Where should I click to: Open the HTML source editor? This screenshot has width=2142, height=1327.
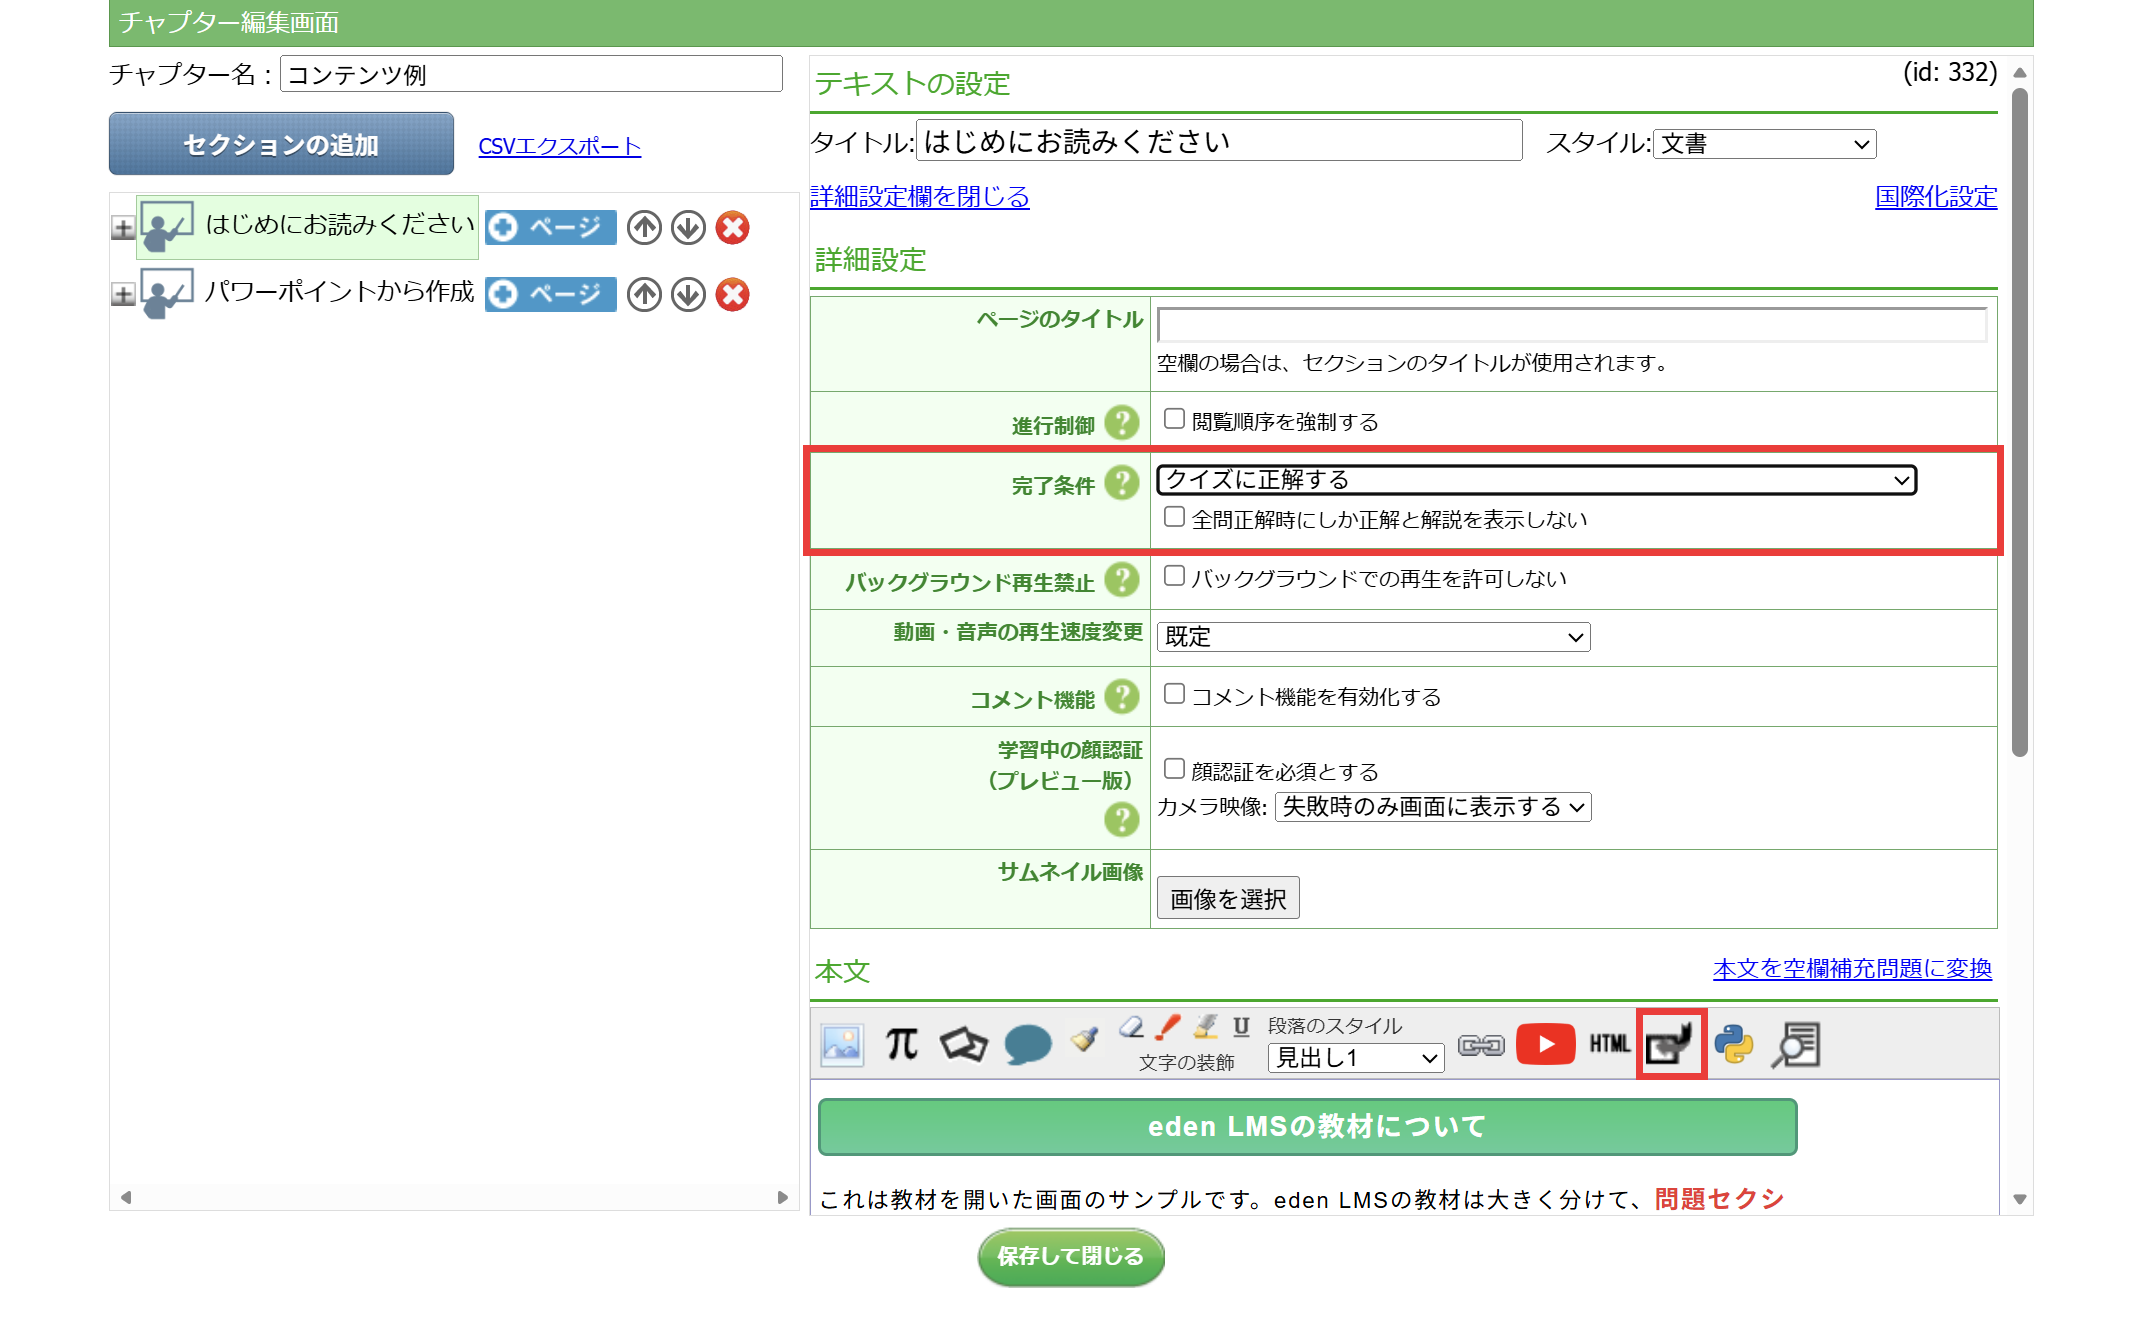click(x=1609, y=1045)
